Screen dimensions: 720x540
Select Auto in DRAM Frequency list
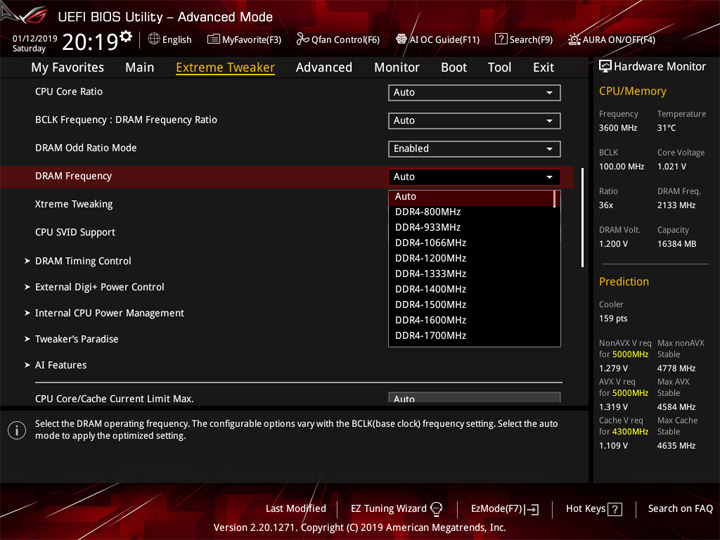click(x=472, y=197)
